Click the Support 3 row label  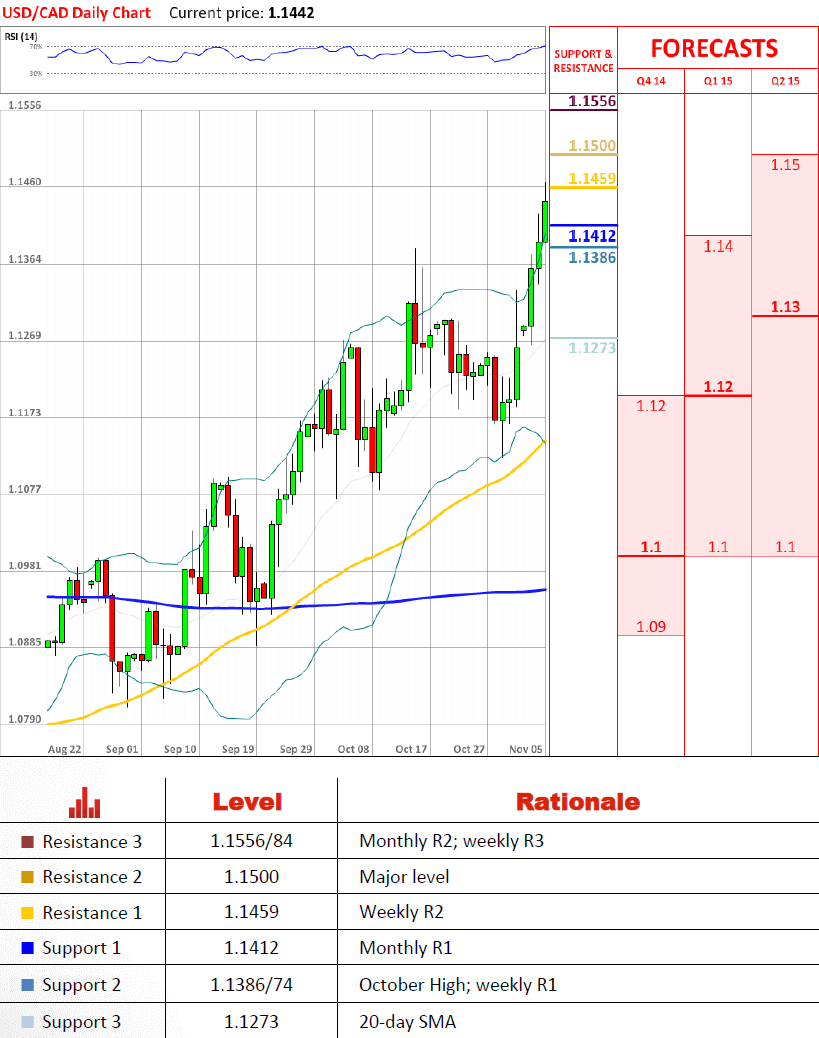pos(81,1023)
